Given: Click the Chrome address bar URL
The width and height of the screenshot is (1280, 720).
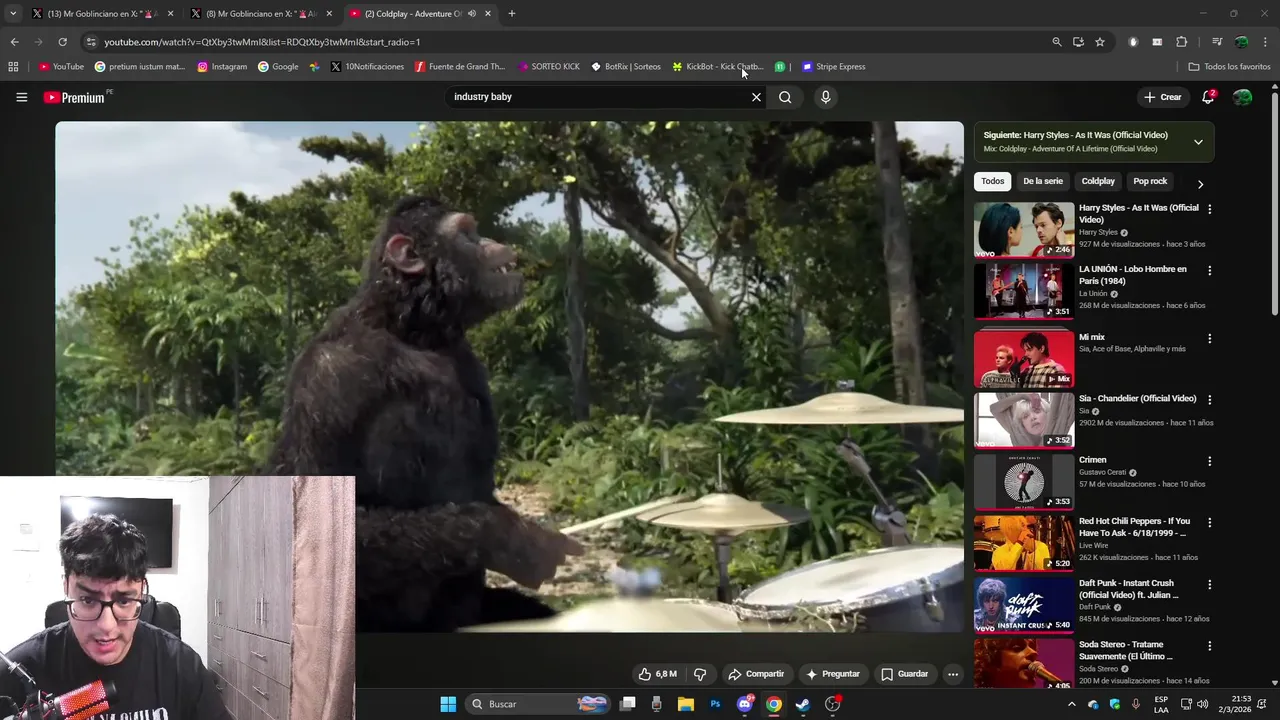Looking at the screenshot, I should [262, 42].
